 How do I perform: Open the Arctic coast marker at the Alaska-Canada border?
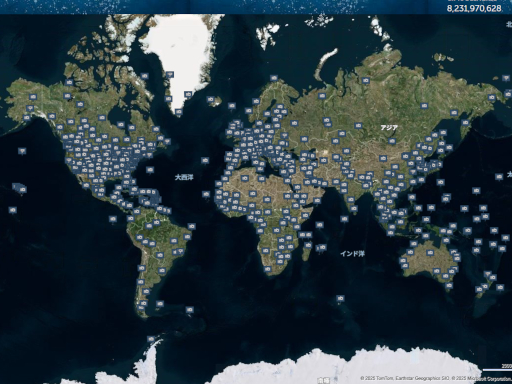coord(69,82)
